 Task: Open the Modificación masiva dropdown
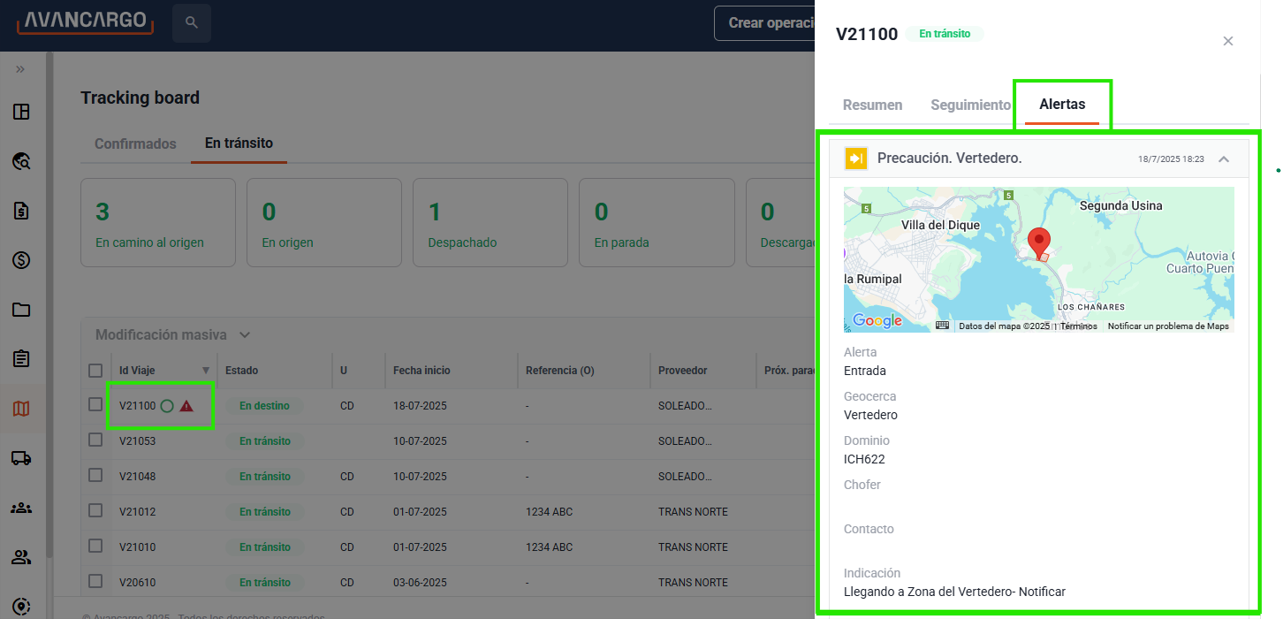click(172, 335)
